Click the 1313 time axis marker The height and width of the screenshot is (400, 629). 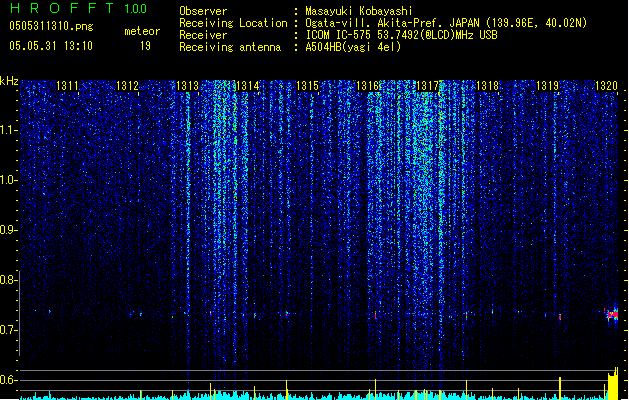tap(187, 85)
